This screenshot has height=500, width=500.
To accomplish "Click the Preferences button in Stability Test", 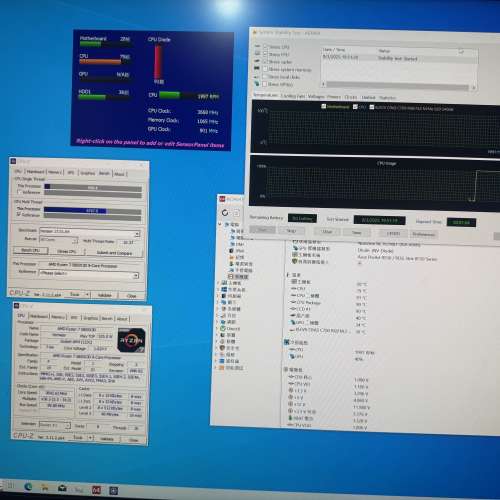I will (424, 234).
